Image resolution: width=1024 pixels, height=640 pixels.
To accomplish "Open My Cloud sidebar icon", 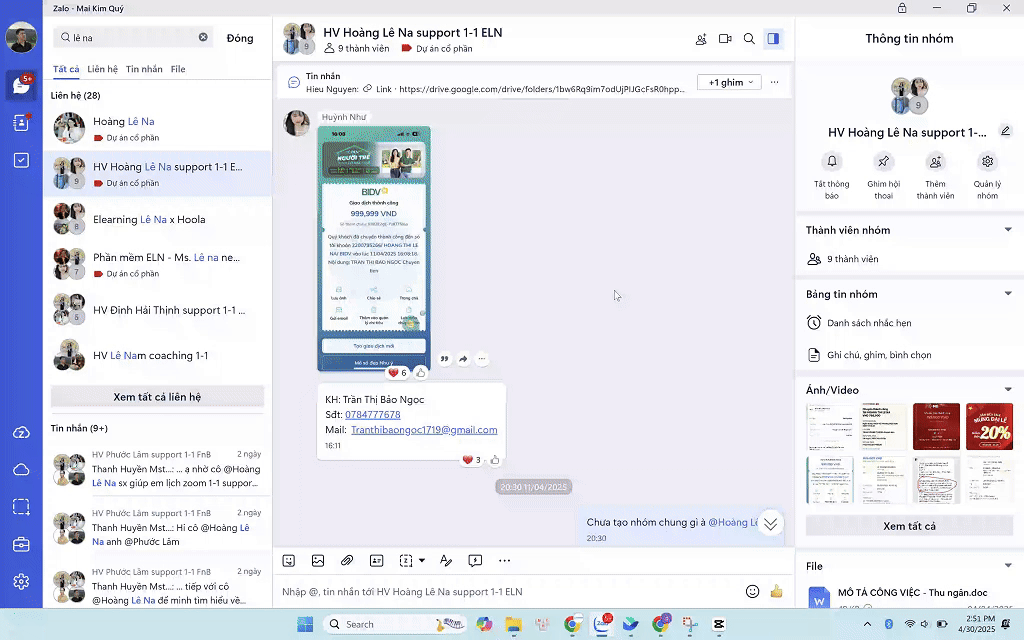I will point(21,470).
